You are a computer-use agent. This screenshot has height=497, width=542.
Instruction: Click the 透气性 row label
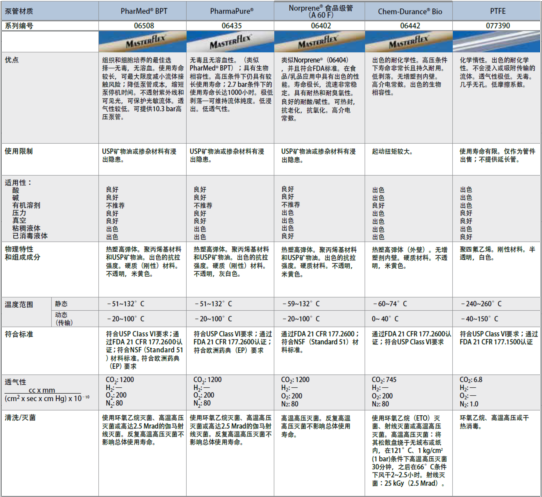point(15,382)
